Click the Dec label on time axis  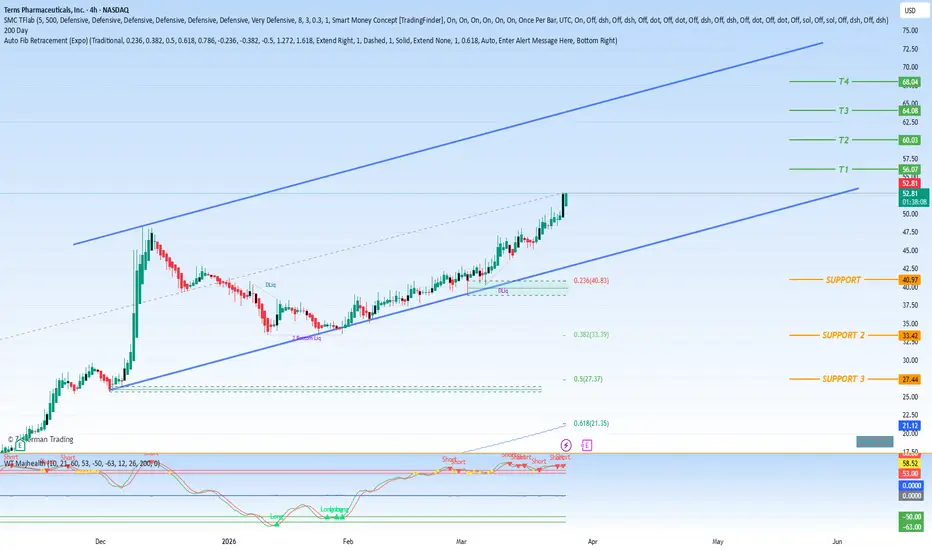[100, 542]
